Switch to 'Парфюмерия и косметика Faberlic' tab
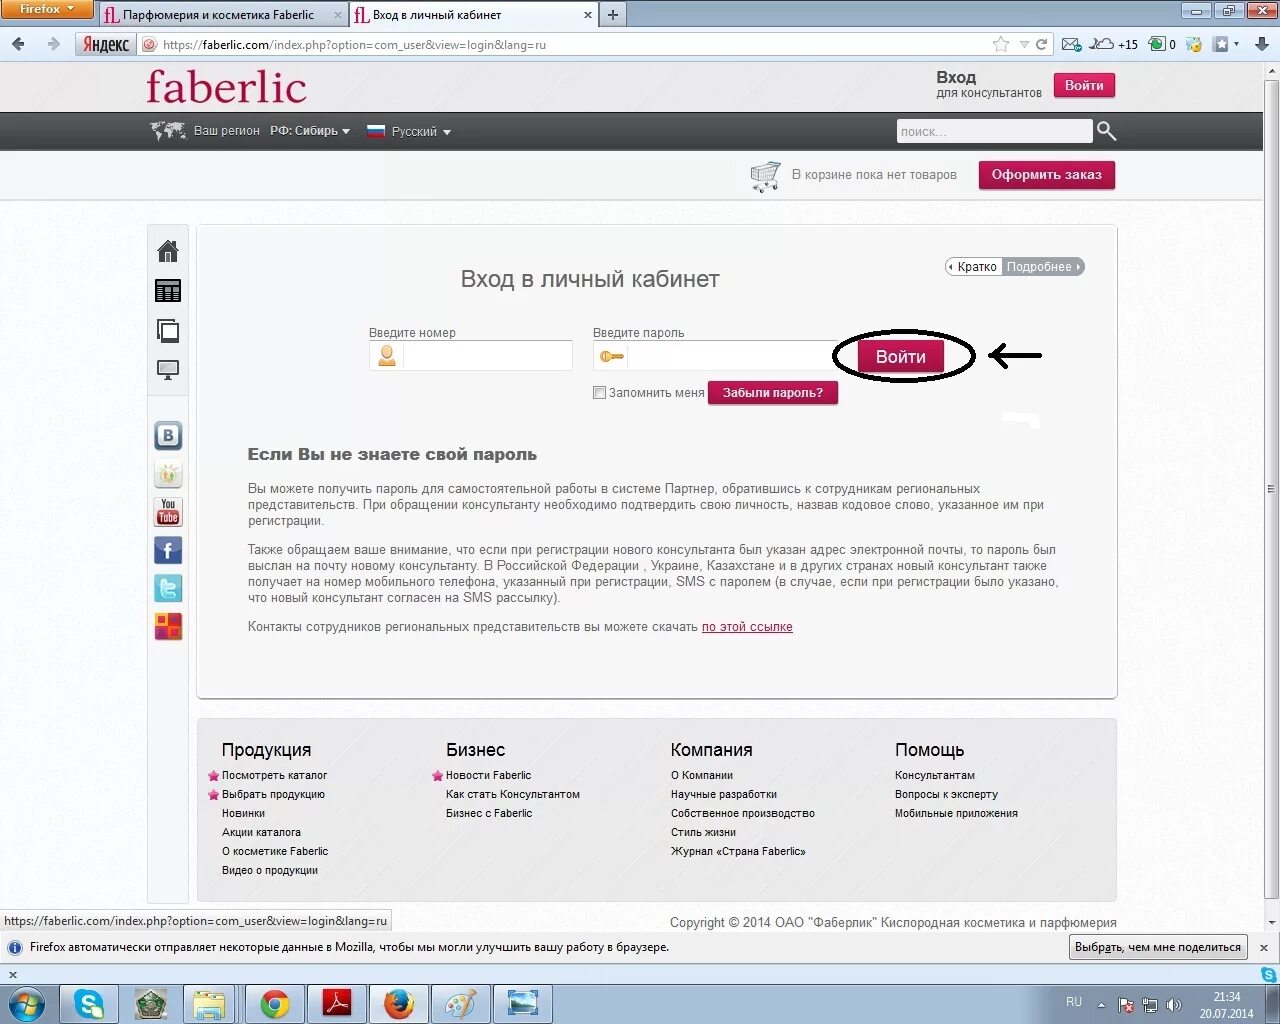This screenshot has height=1024, width=1280. pos(224,15)
